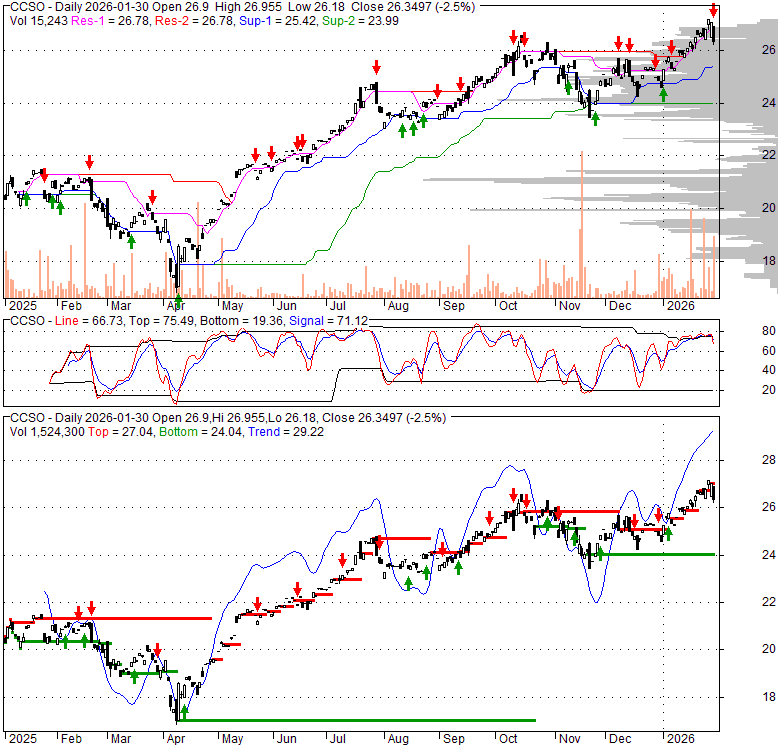Image resolution: width=780 pixels, height=745 pixels.
Task: Click the red arrow above mid-March bar, top chart
Action: [152, 197]
